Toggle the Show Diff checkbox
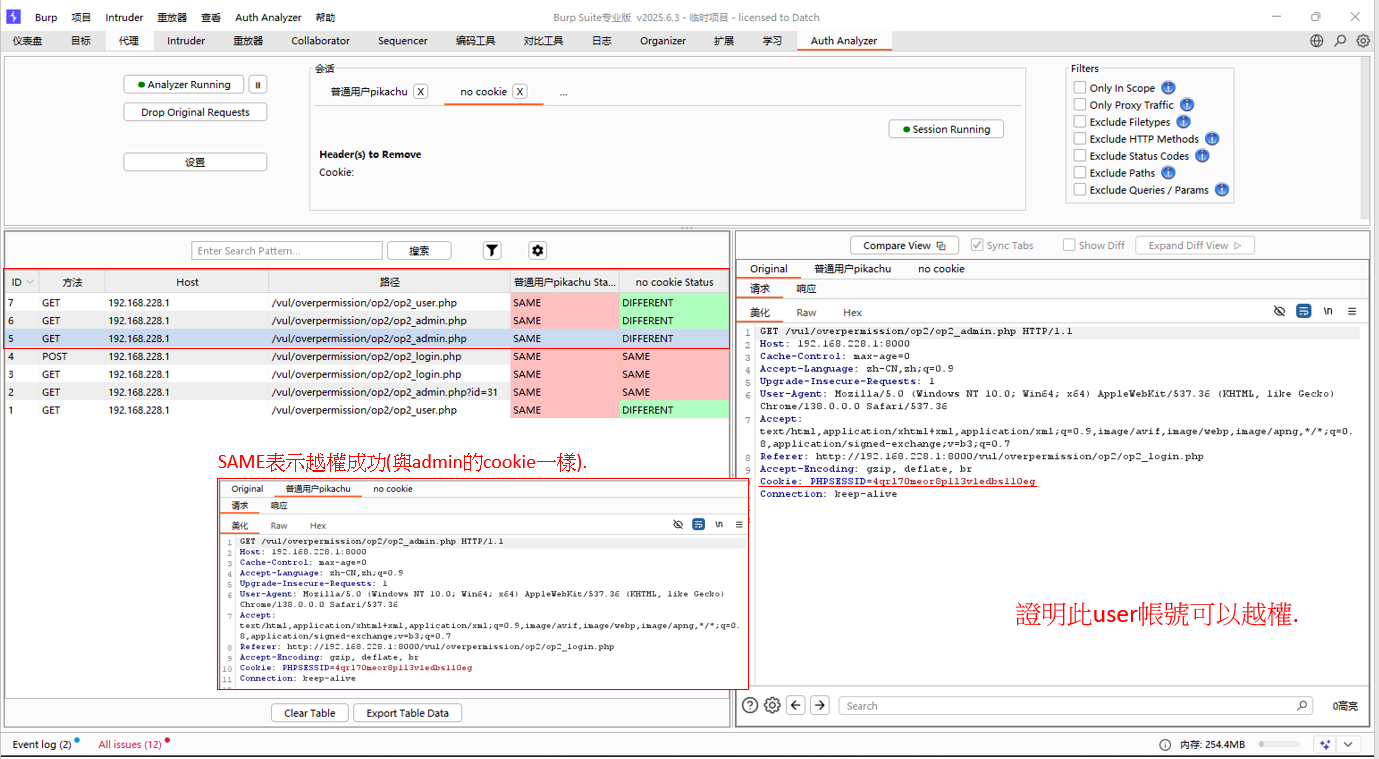 1069,245
